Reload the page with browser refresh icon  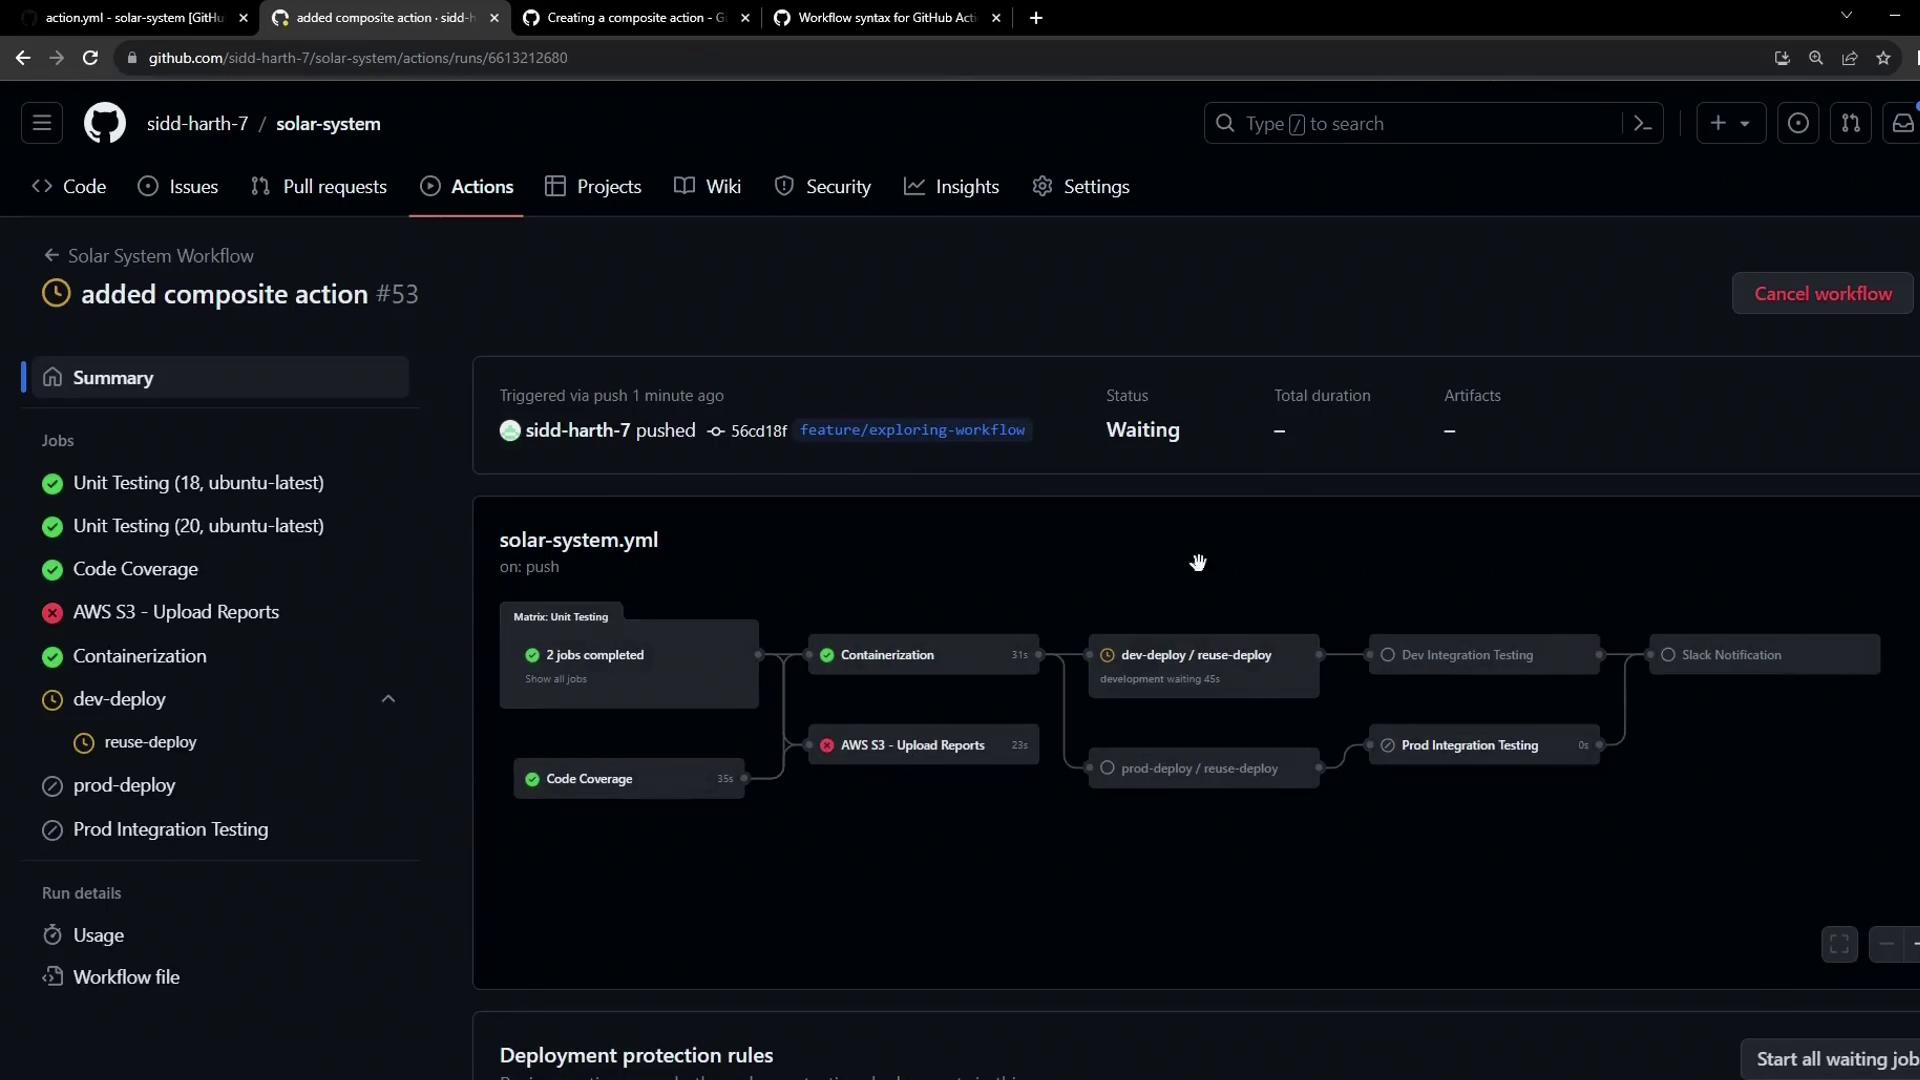(x=90, y=58)
